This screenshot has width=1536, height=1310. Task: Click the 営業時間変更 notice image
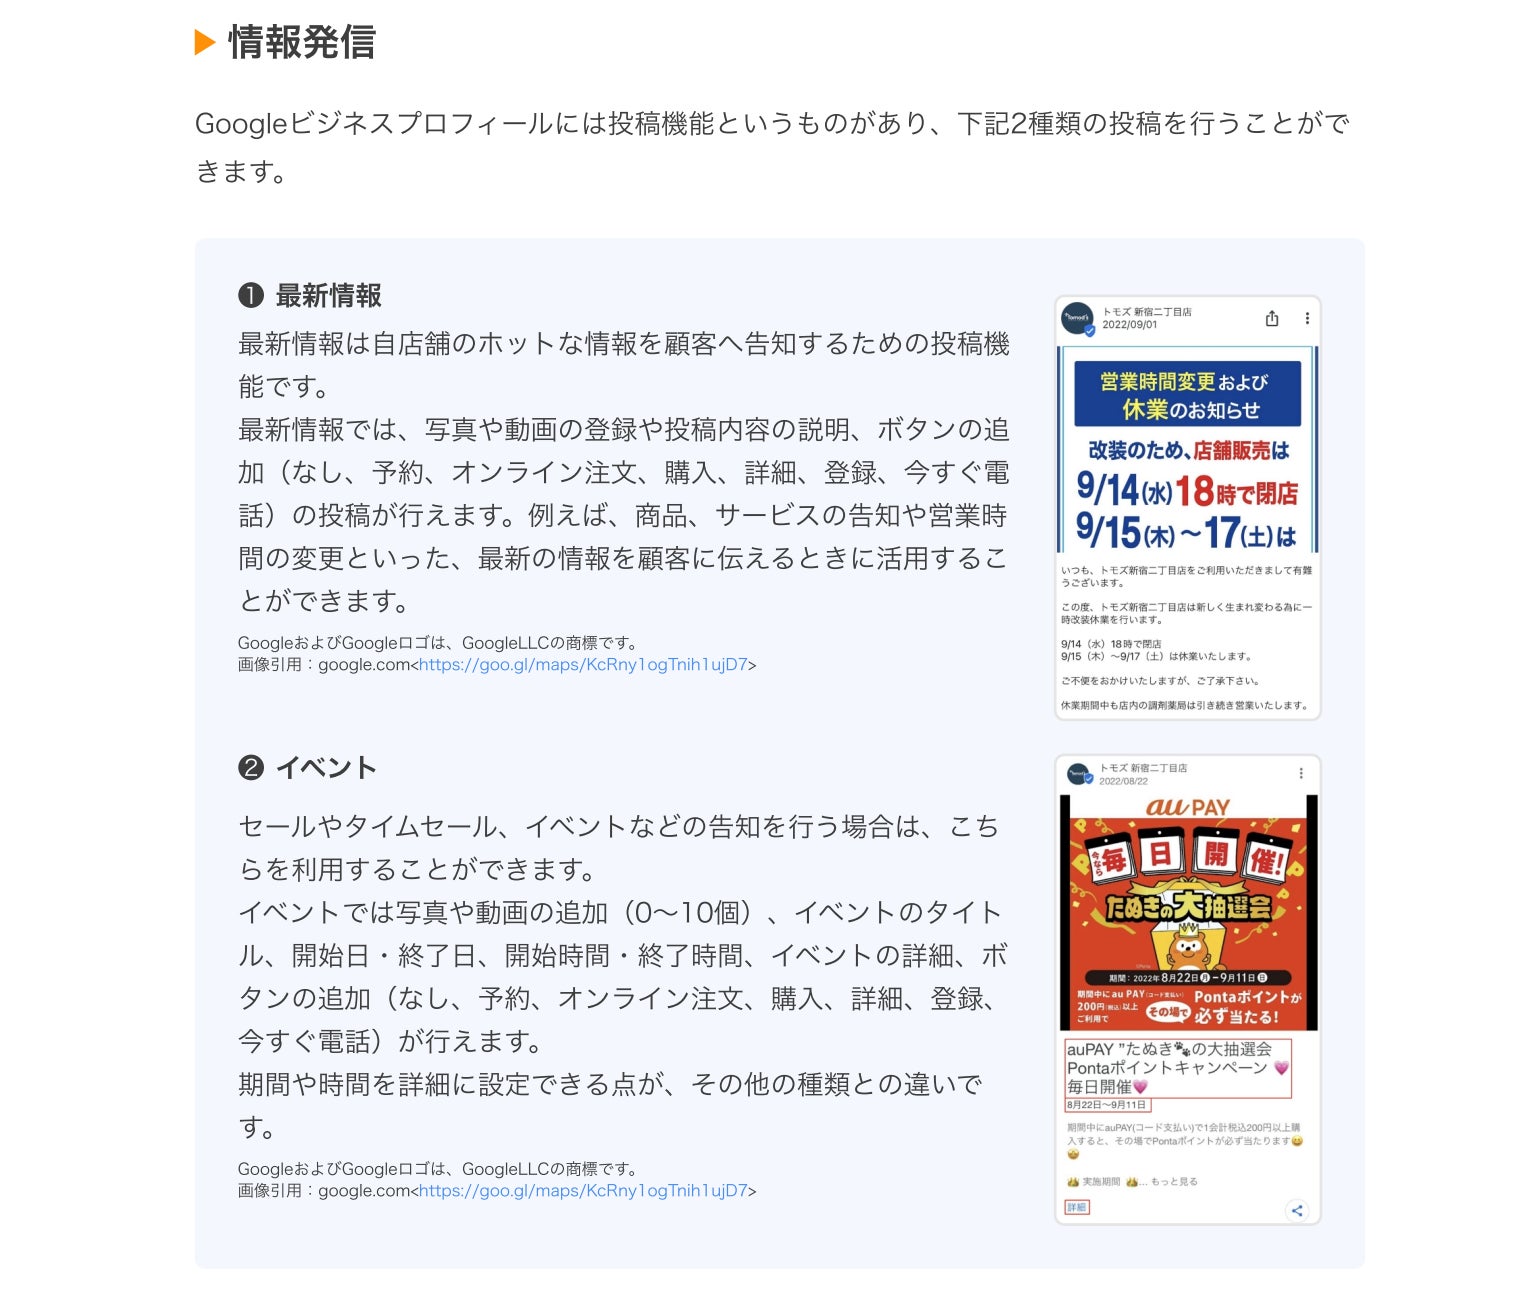point(1188,450)
